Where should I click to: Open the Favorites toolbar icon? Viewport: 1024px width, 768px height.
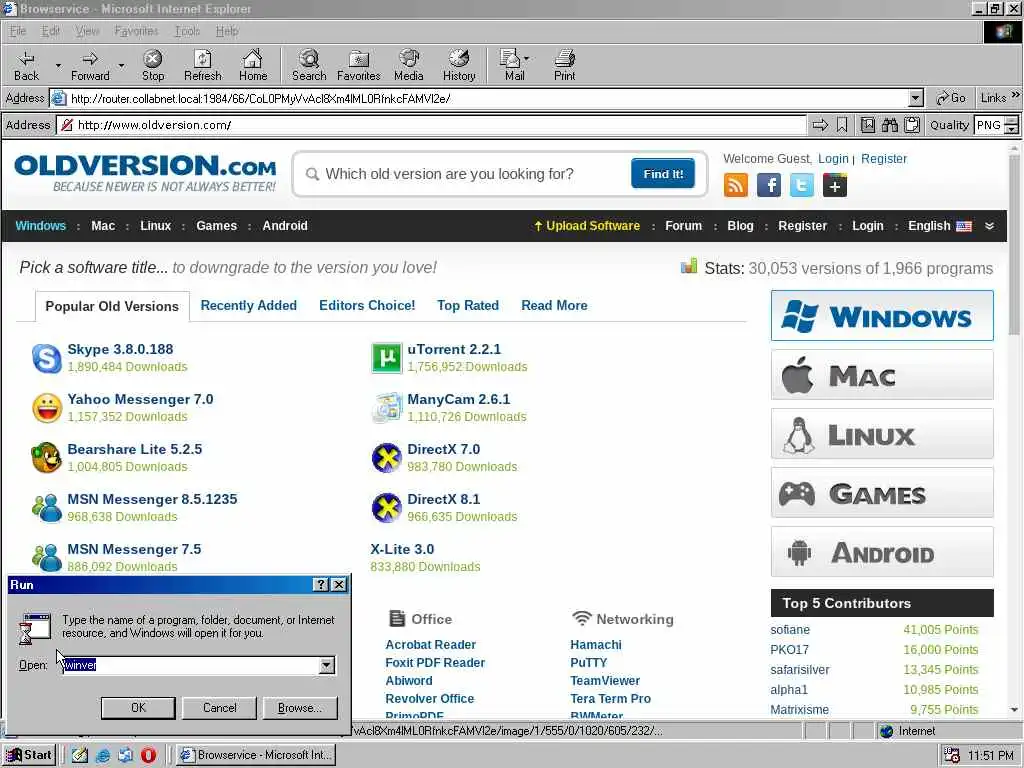coord(359,65)
